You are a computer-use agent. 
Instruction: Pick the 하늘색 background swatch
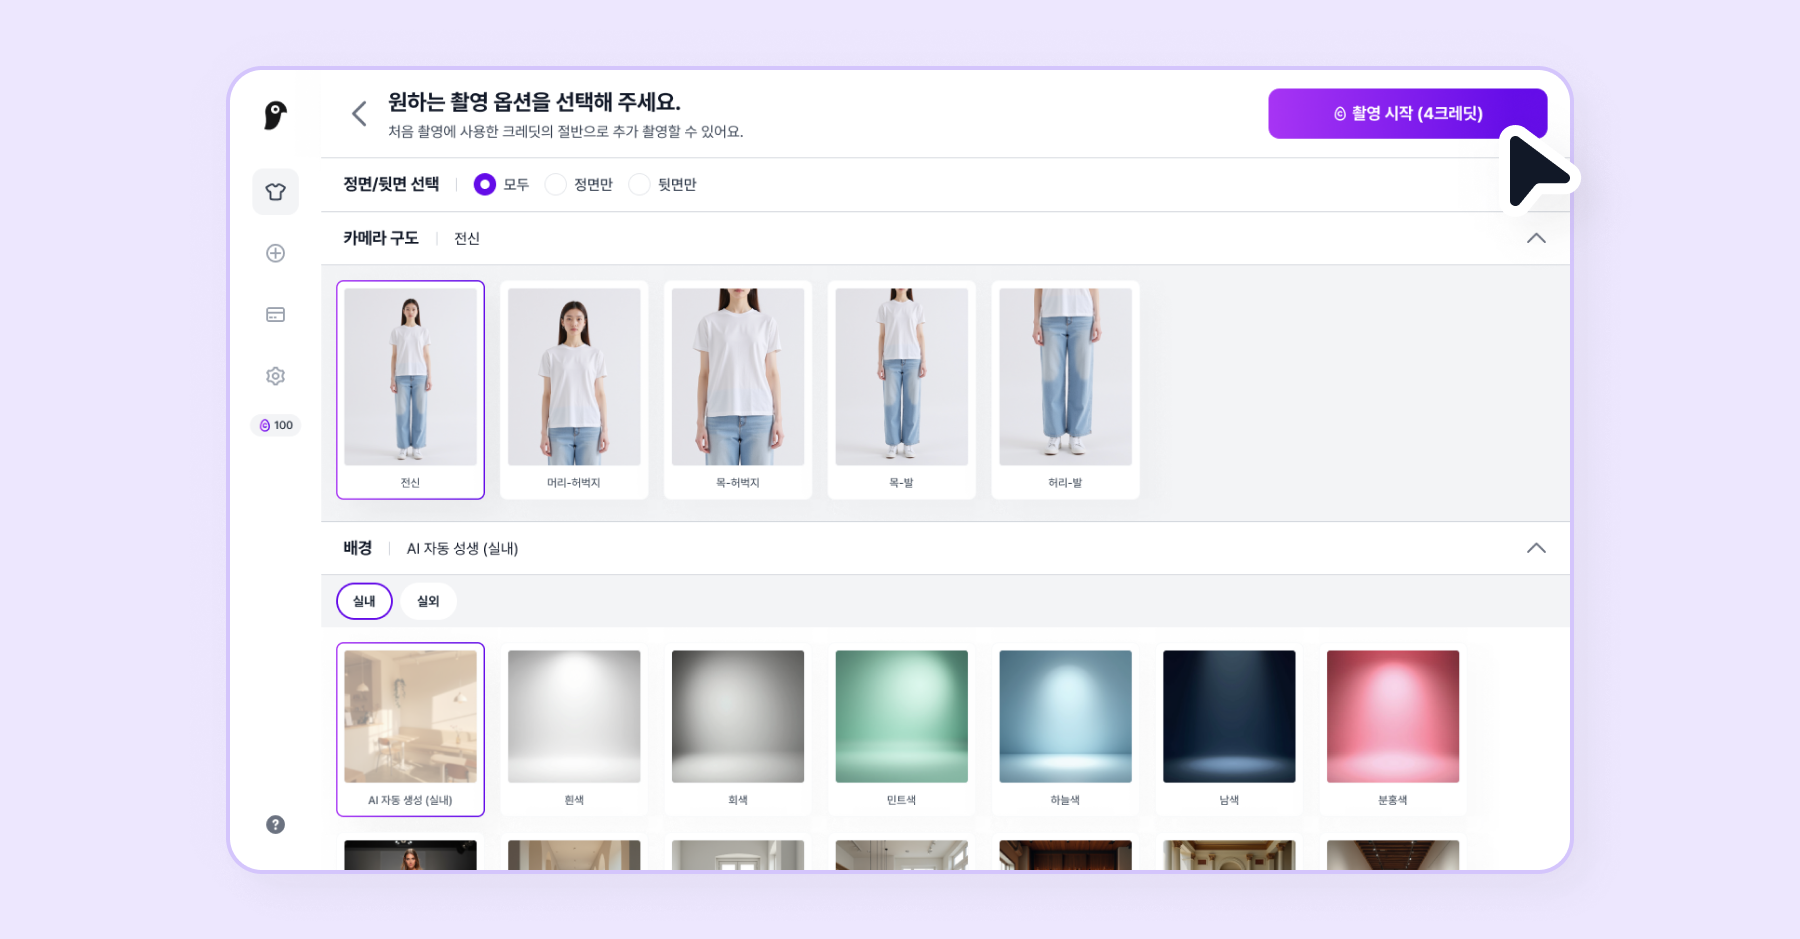point(1066,729)
